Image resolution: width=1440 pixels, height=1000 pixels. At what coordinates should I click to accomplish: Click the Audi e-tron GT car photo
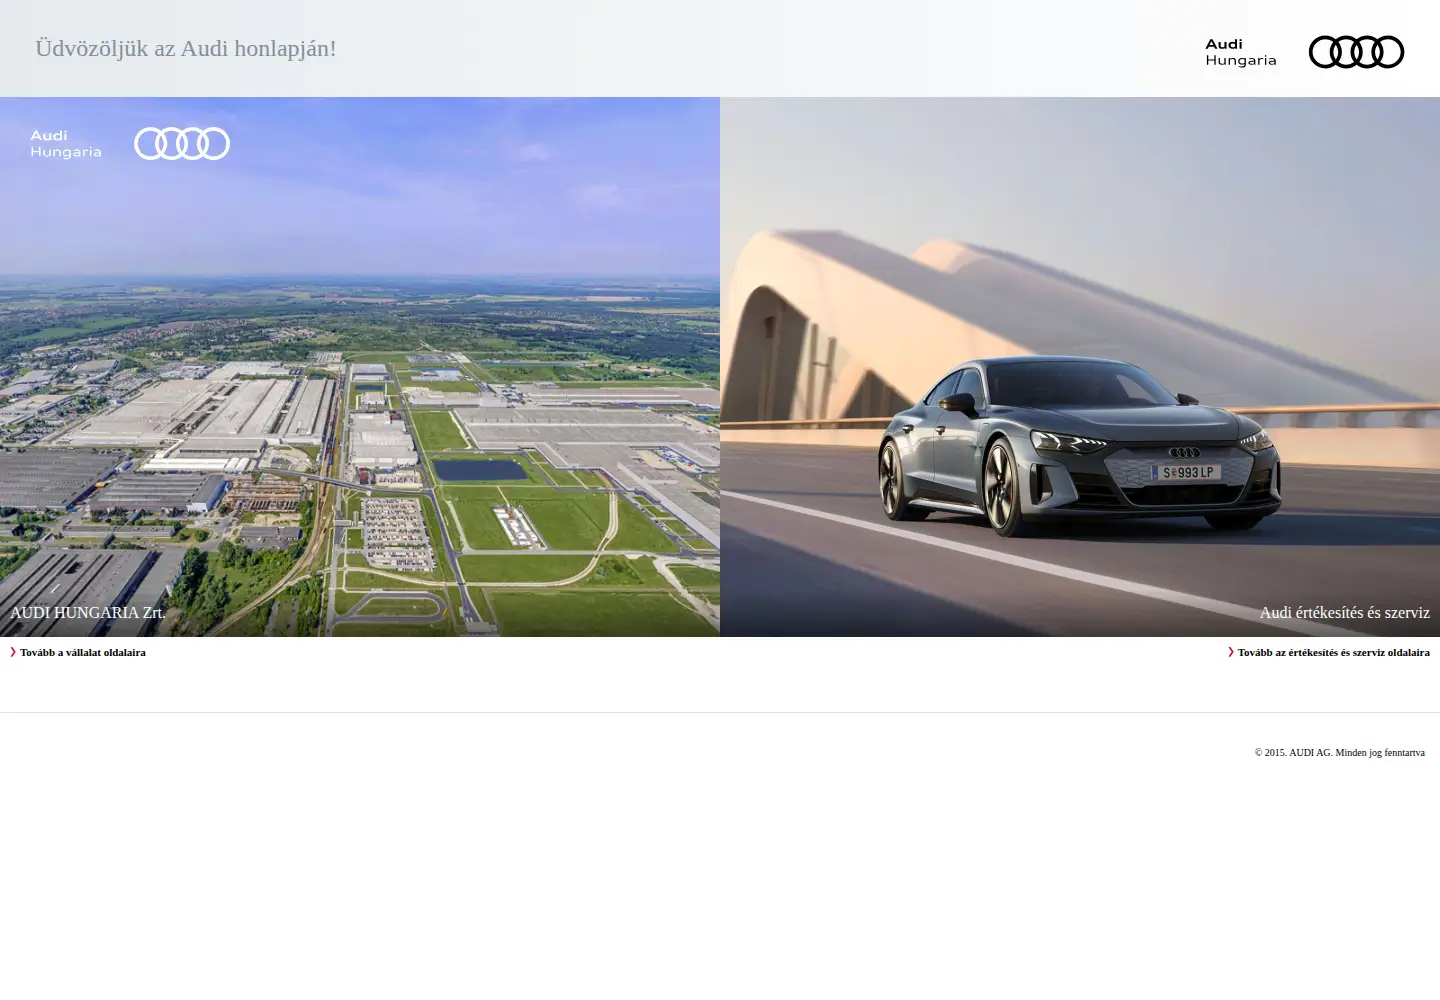pyautogui.click(x=1080, y=367)
